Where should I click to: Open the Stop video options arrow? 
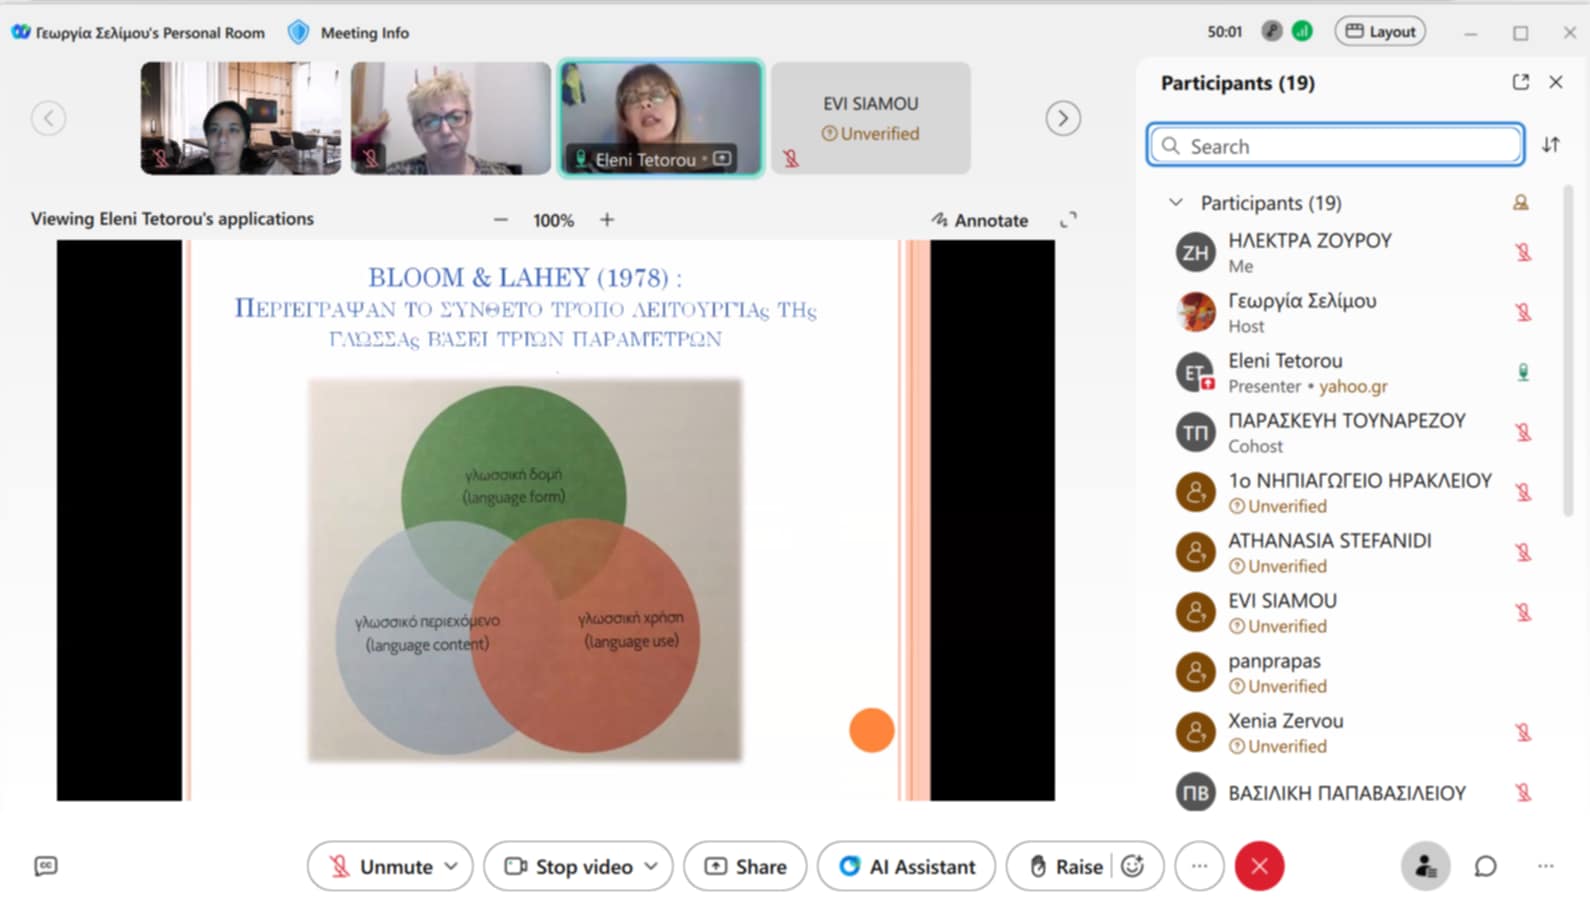[x=651, y=866]
